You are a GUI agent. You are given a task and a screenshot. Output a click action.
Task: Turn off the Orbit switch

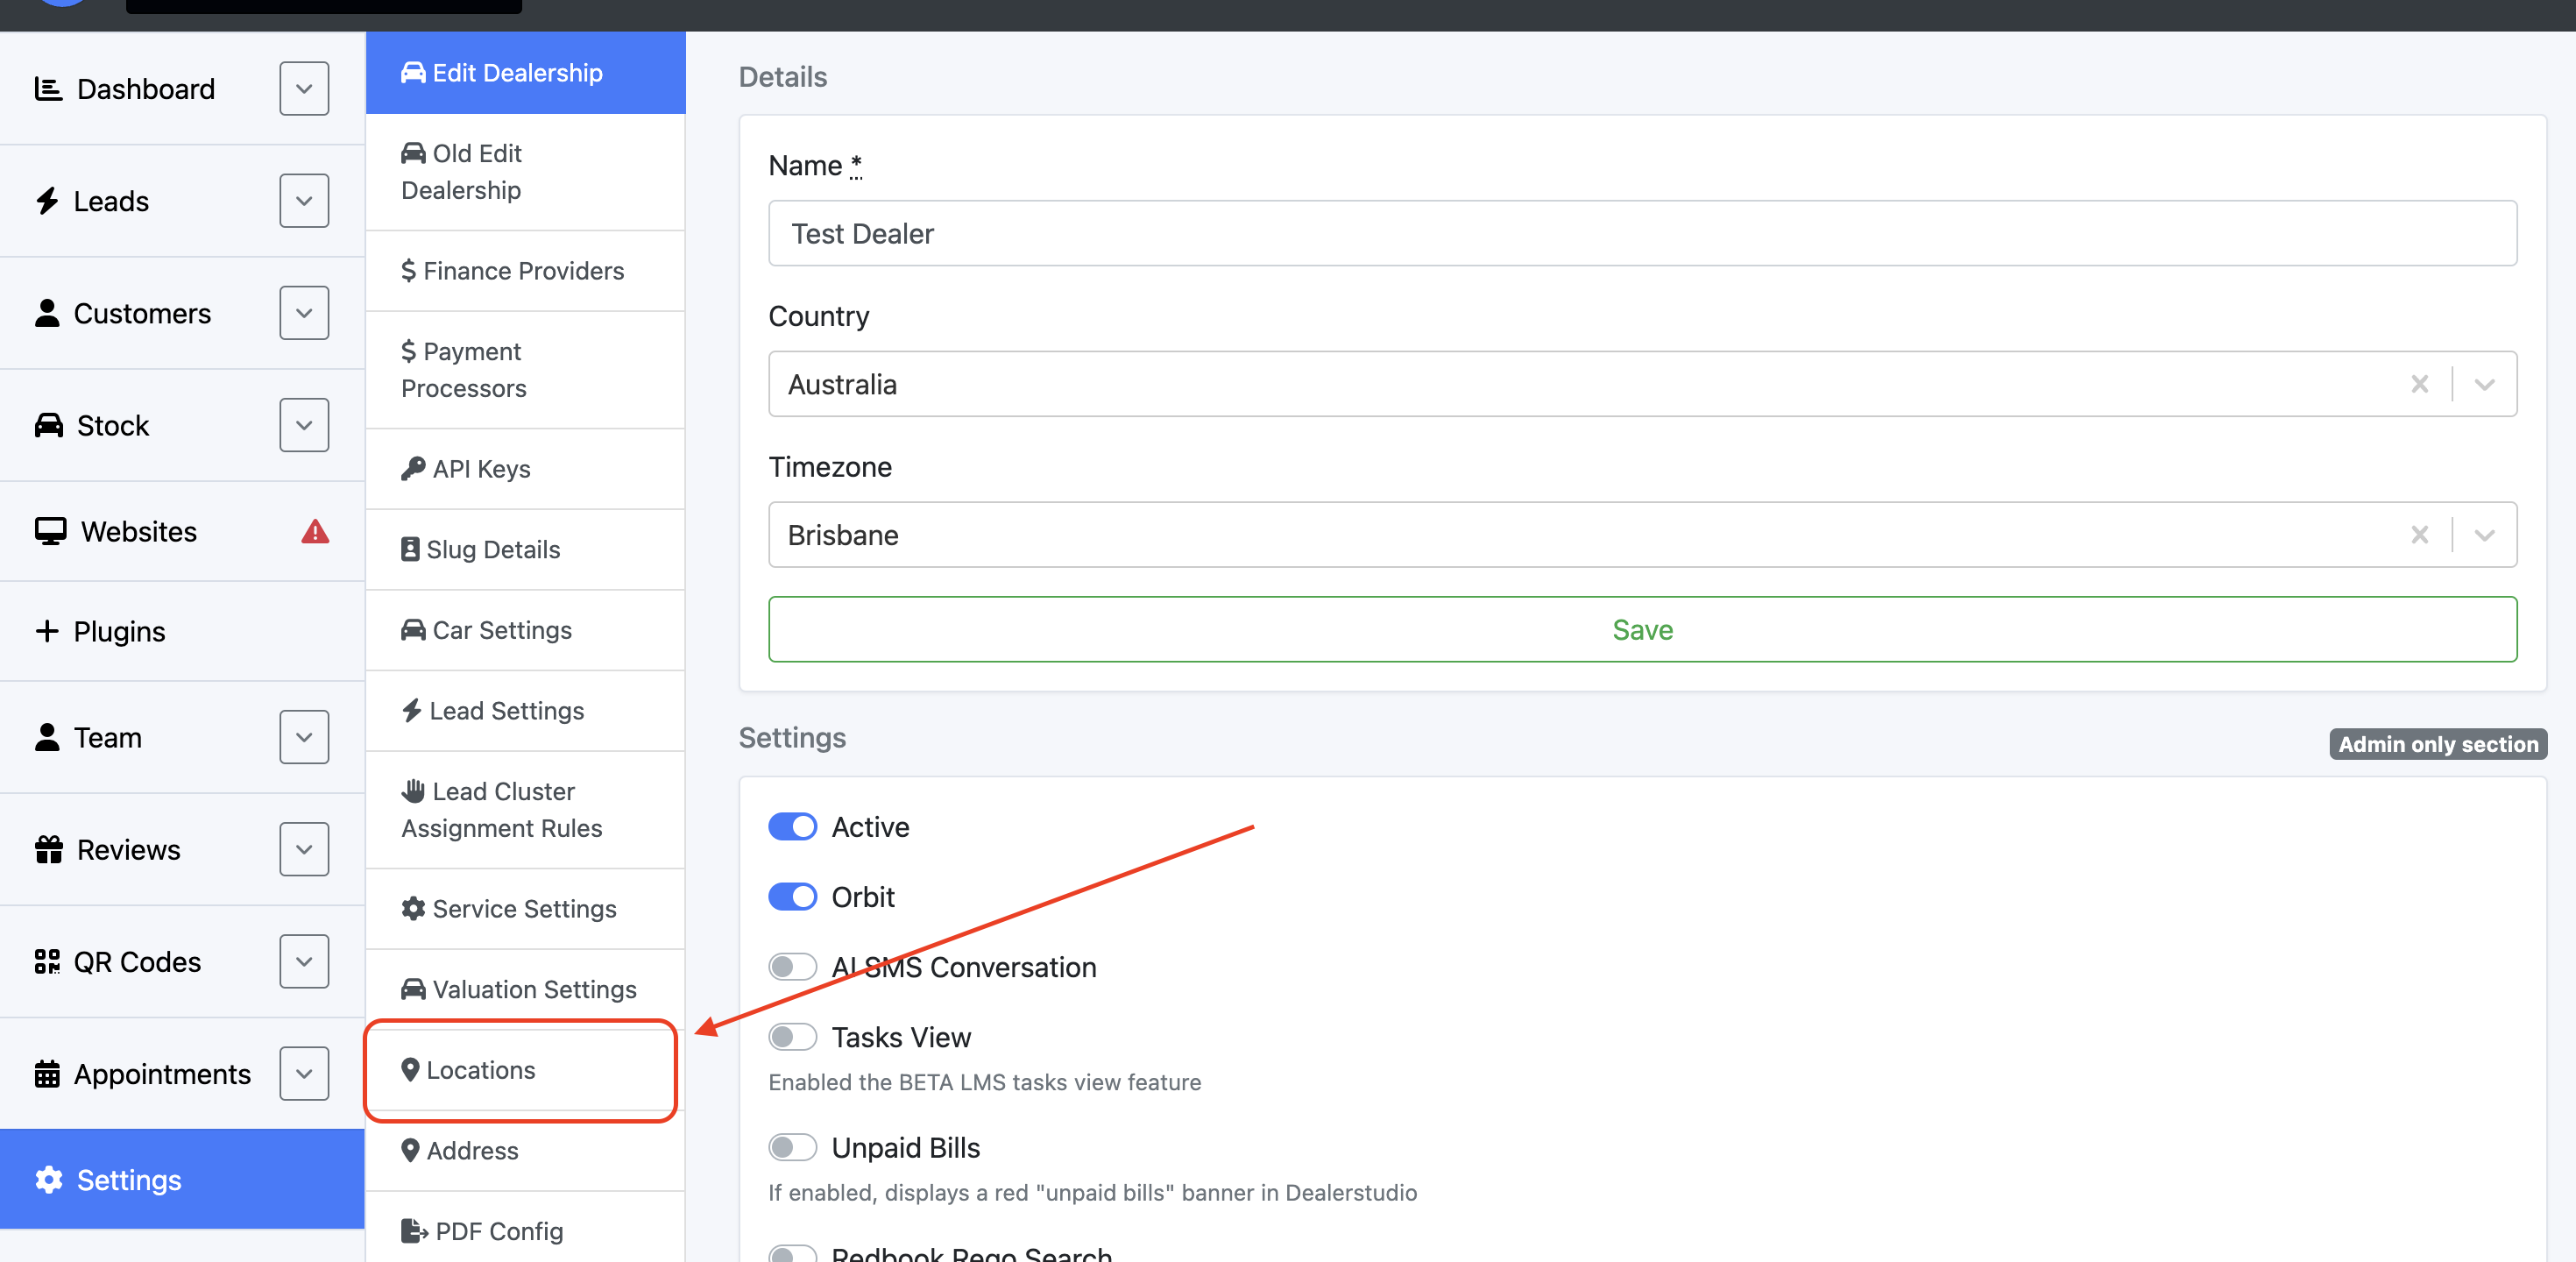coord(792,897)
